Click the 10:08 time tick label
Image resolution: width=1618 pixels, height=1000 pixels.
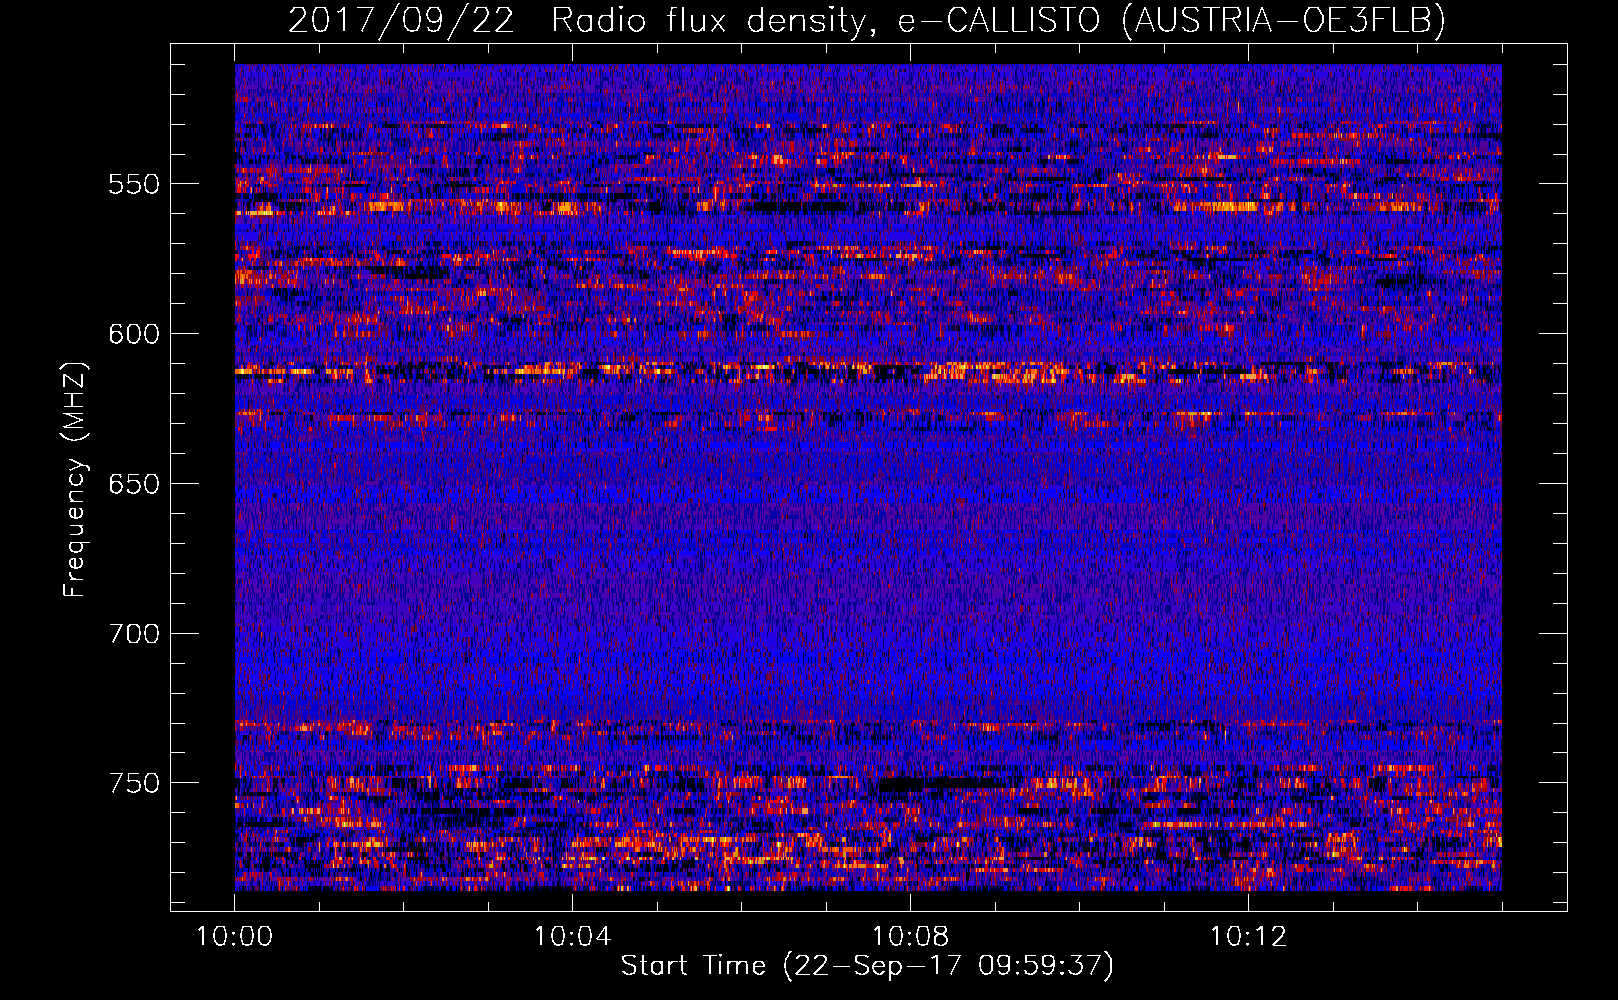coord(911,936)
